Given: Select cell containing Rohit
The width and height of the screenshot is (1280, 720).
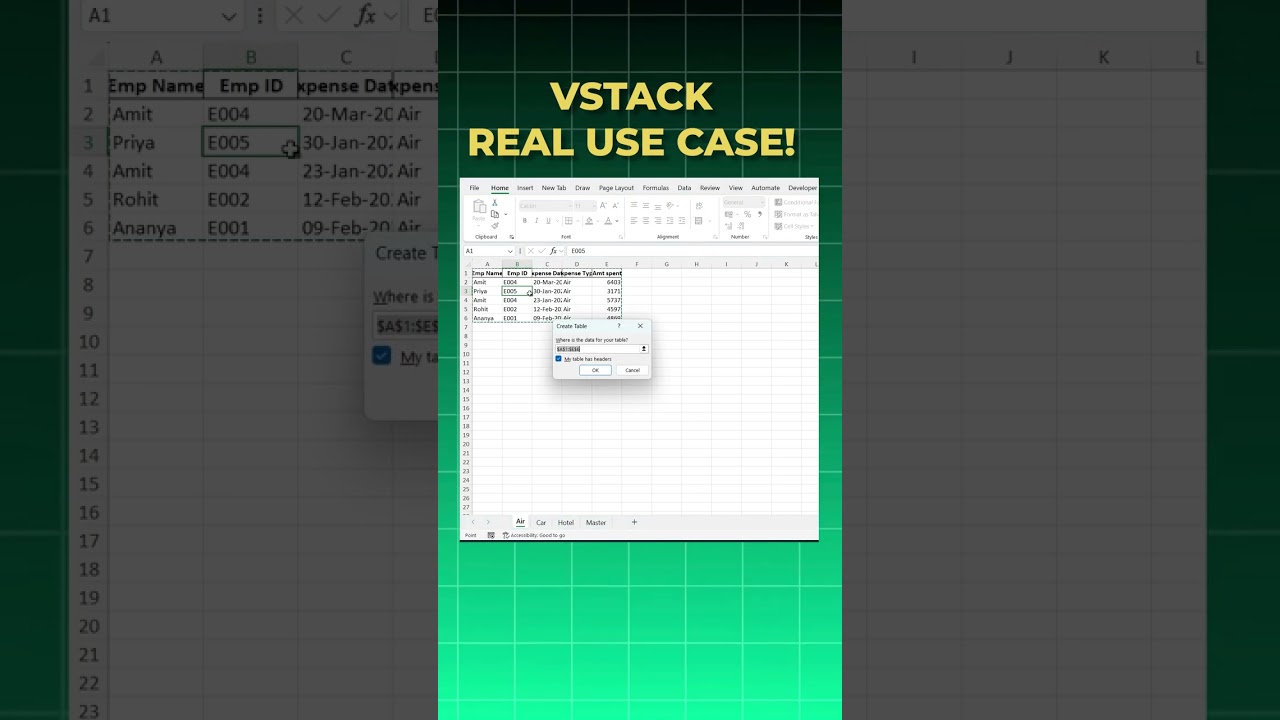Looking at the screenshot, I should 487,309.
